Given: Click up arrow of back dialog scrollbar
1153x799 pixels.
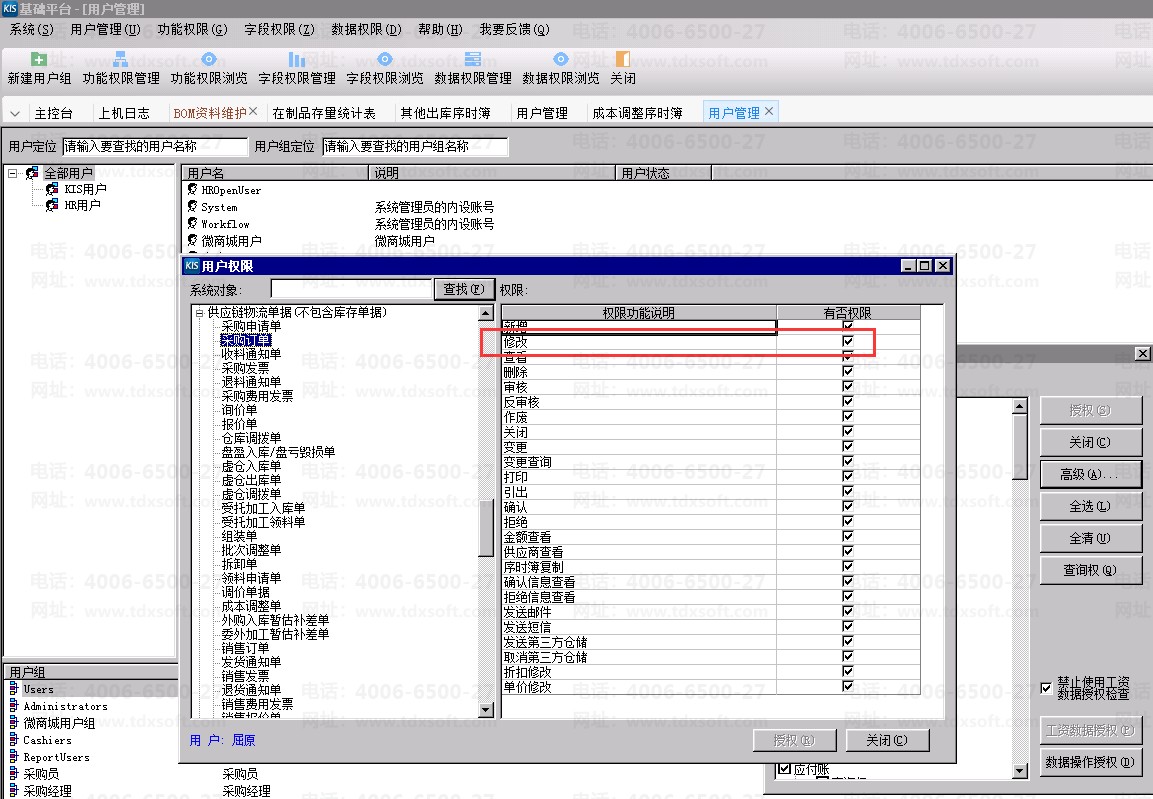Looking at the screenshot, I should [x=1019, y=406].
